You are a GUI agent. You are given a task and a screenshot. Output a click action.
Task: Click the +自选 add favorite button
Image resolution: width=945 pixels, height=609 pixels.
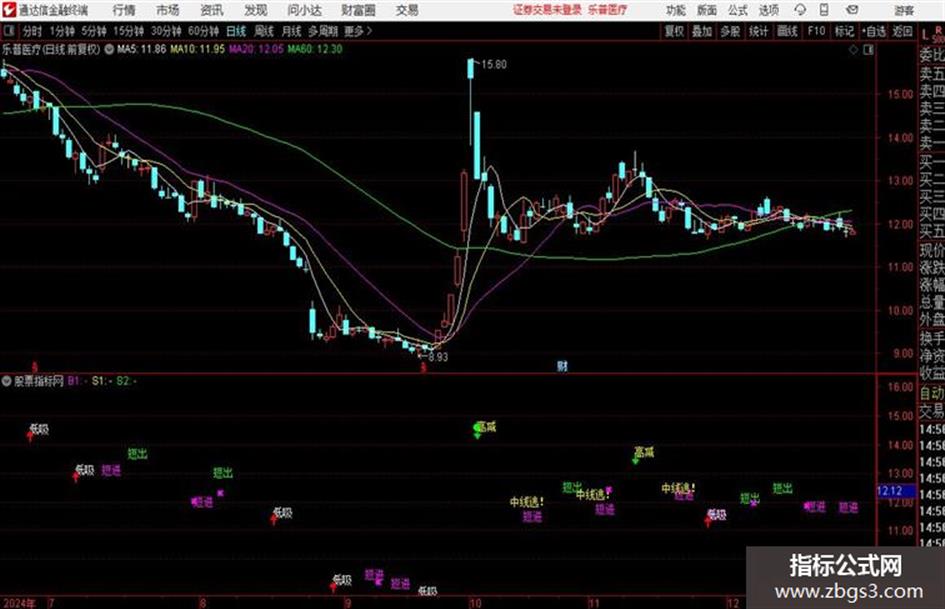coord(873,31)
